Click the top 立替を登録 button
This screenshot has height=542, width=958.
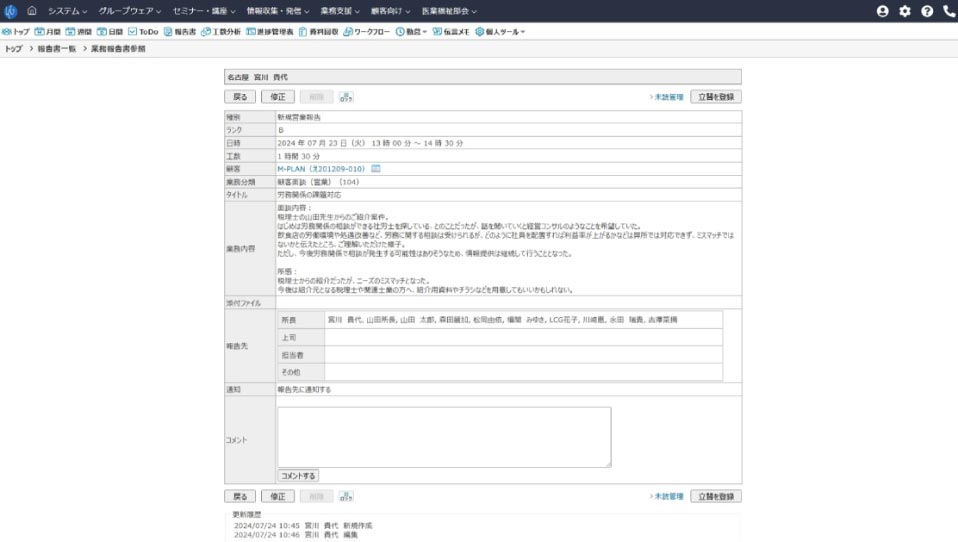coord(716,97)
